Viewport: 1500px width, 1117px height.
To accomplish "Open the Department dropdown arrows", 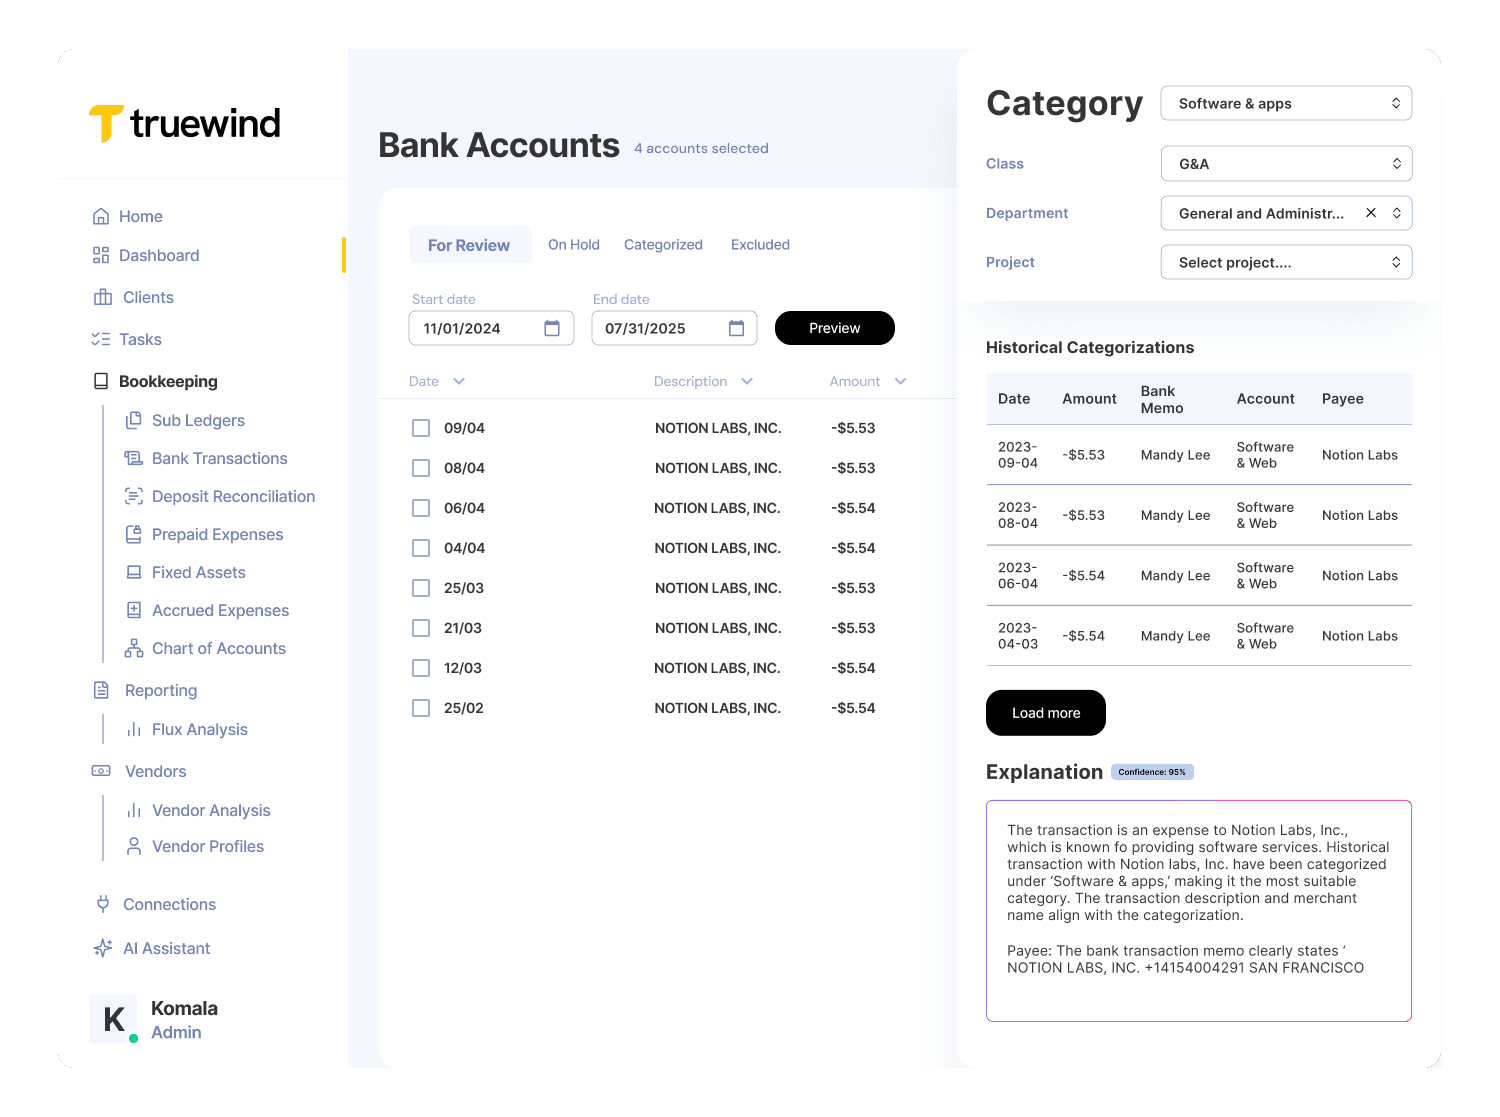I will (1396, 213).
